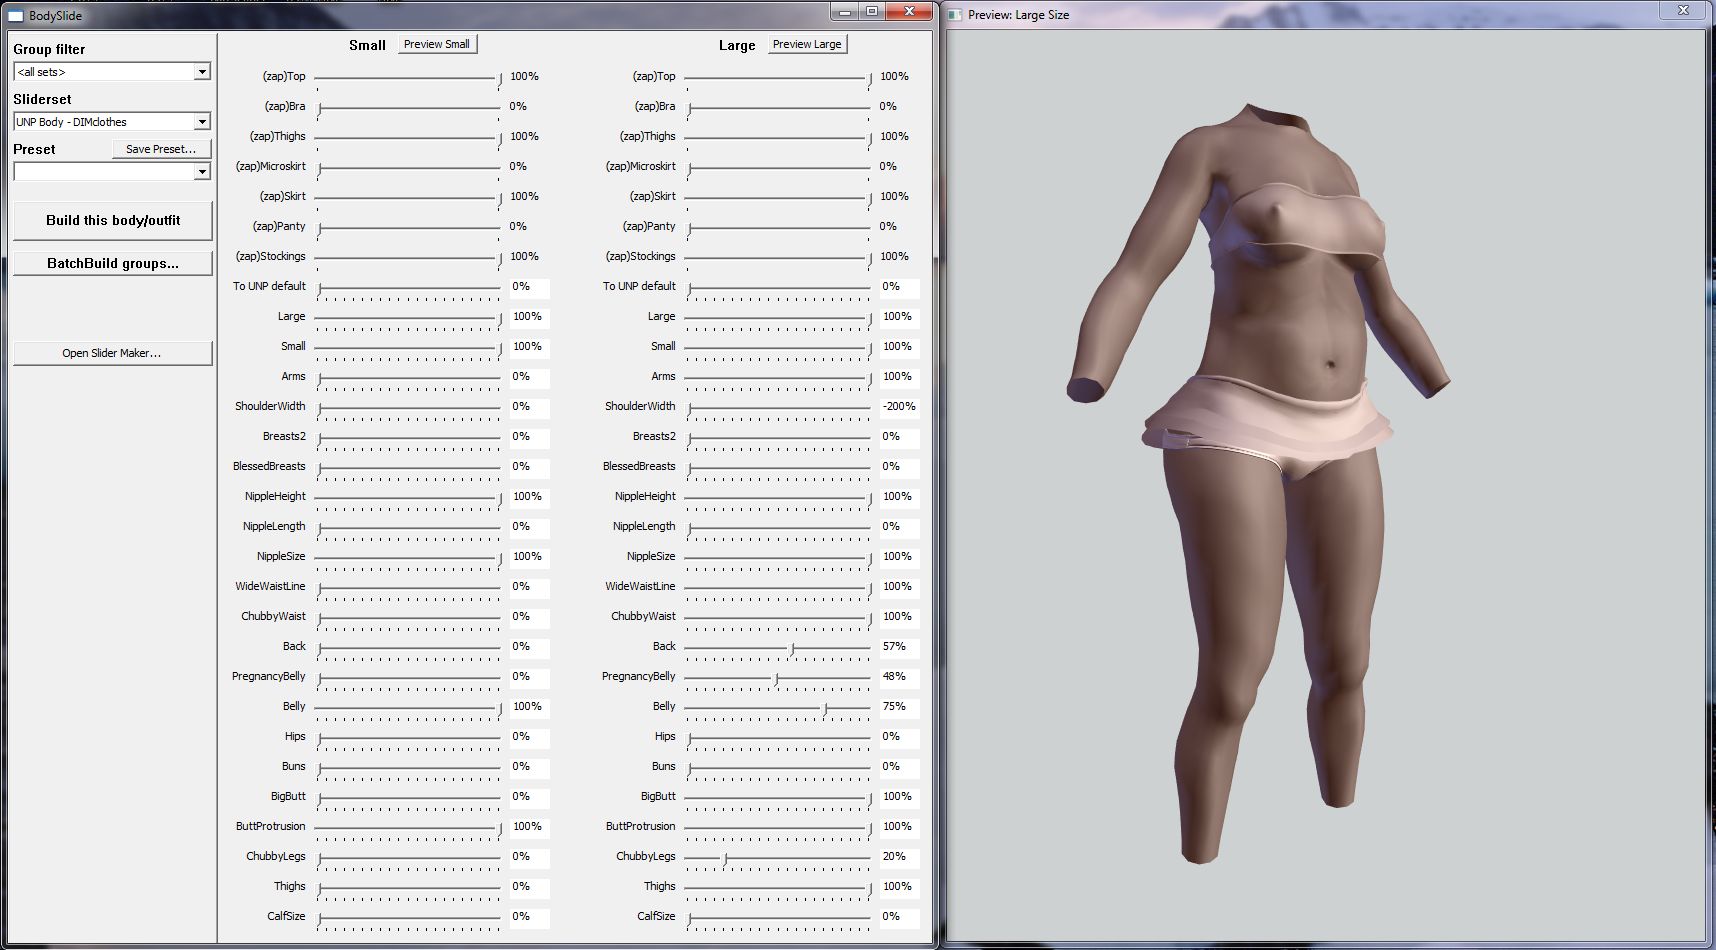Launch Open Slider Maker
Viewport: 1716px width, 950px height.
[112, 353]
